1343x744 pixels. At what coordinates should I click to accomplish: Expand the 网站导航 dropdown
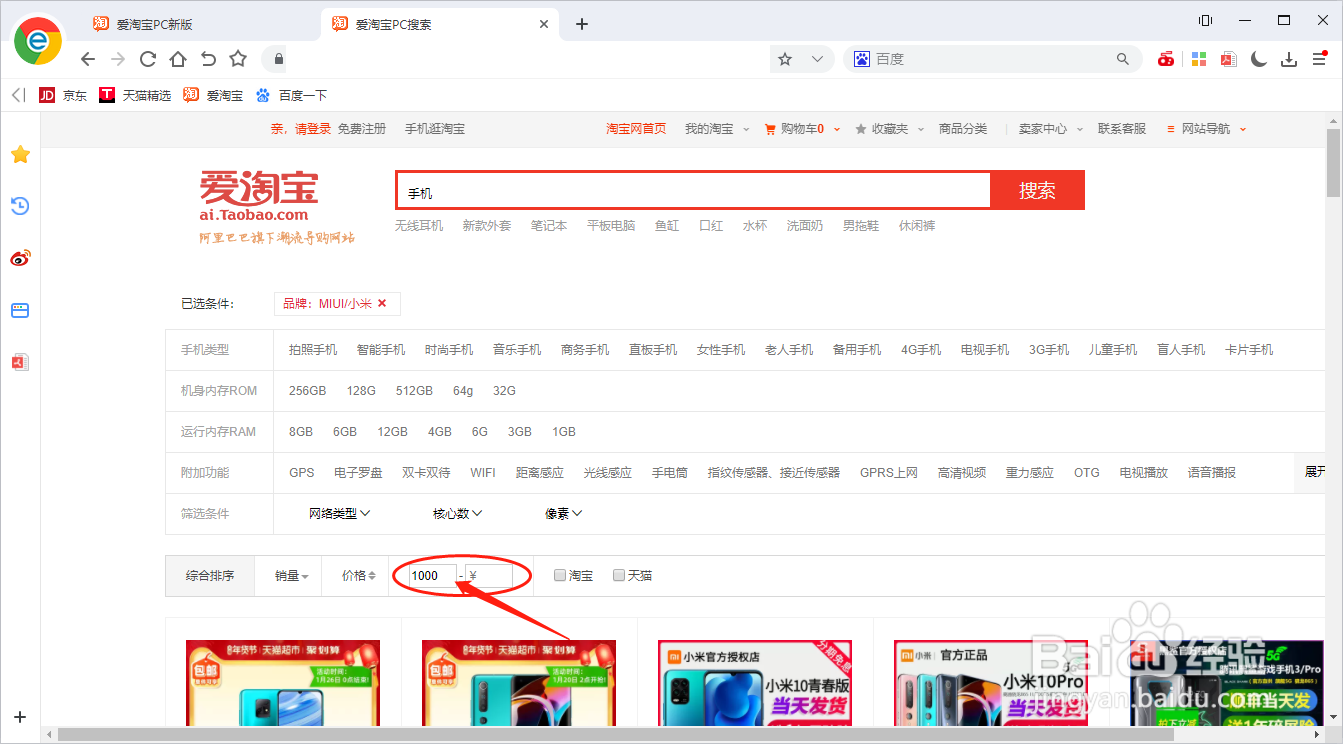pyautogui.click(x=1206, y=129)
